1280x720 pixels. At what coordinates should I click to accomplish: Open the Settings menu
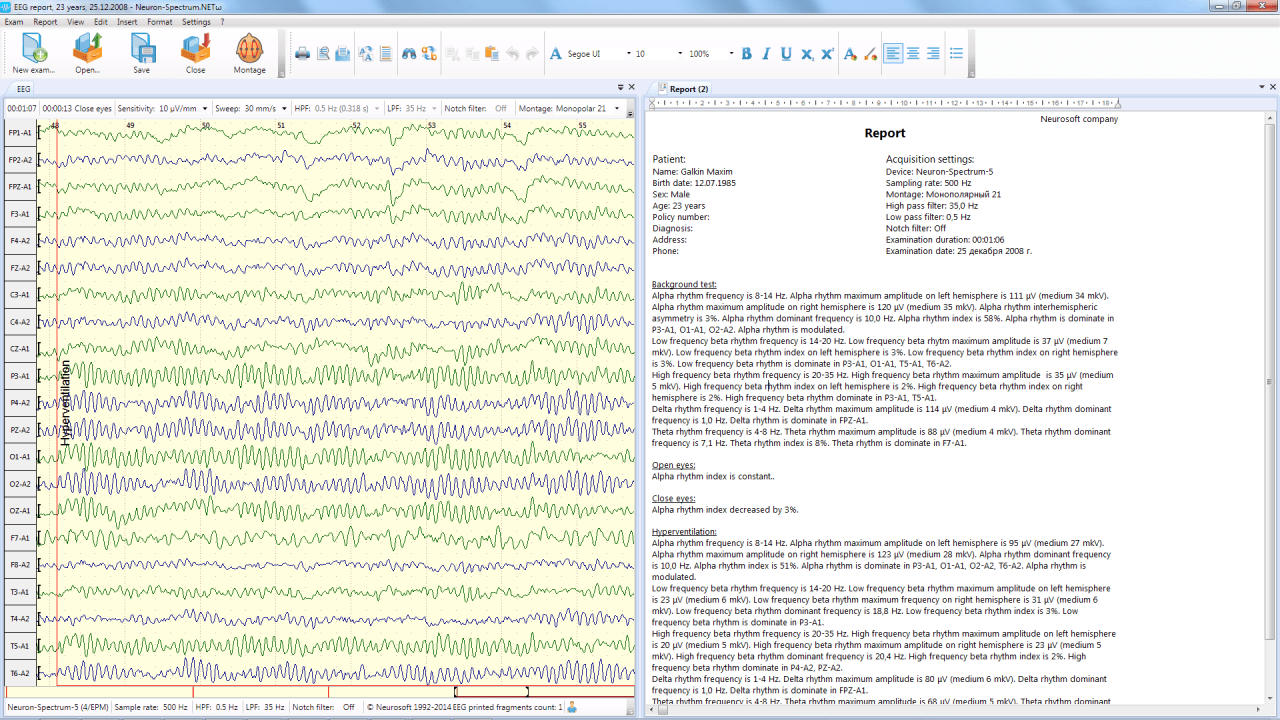pos(197,21)
